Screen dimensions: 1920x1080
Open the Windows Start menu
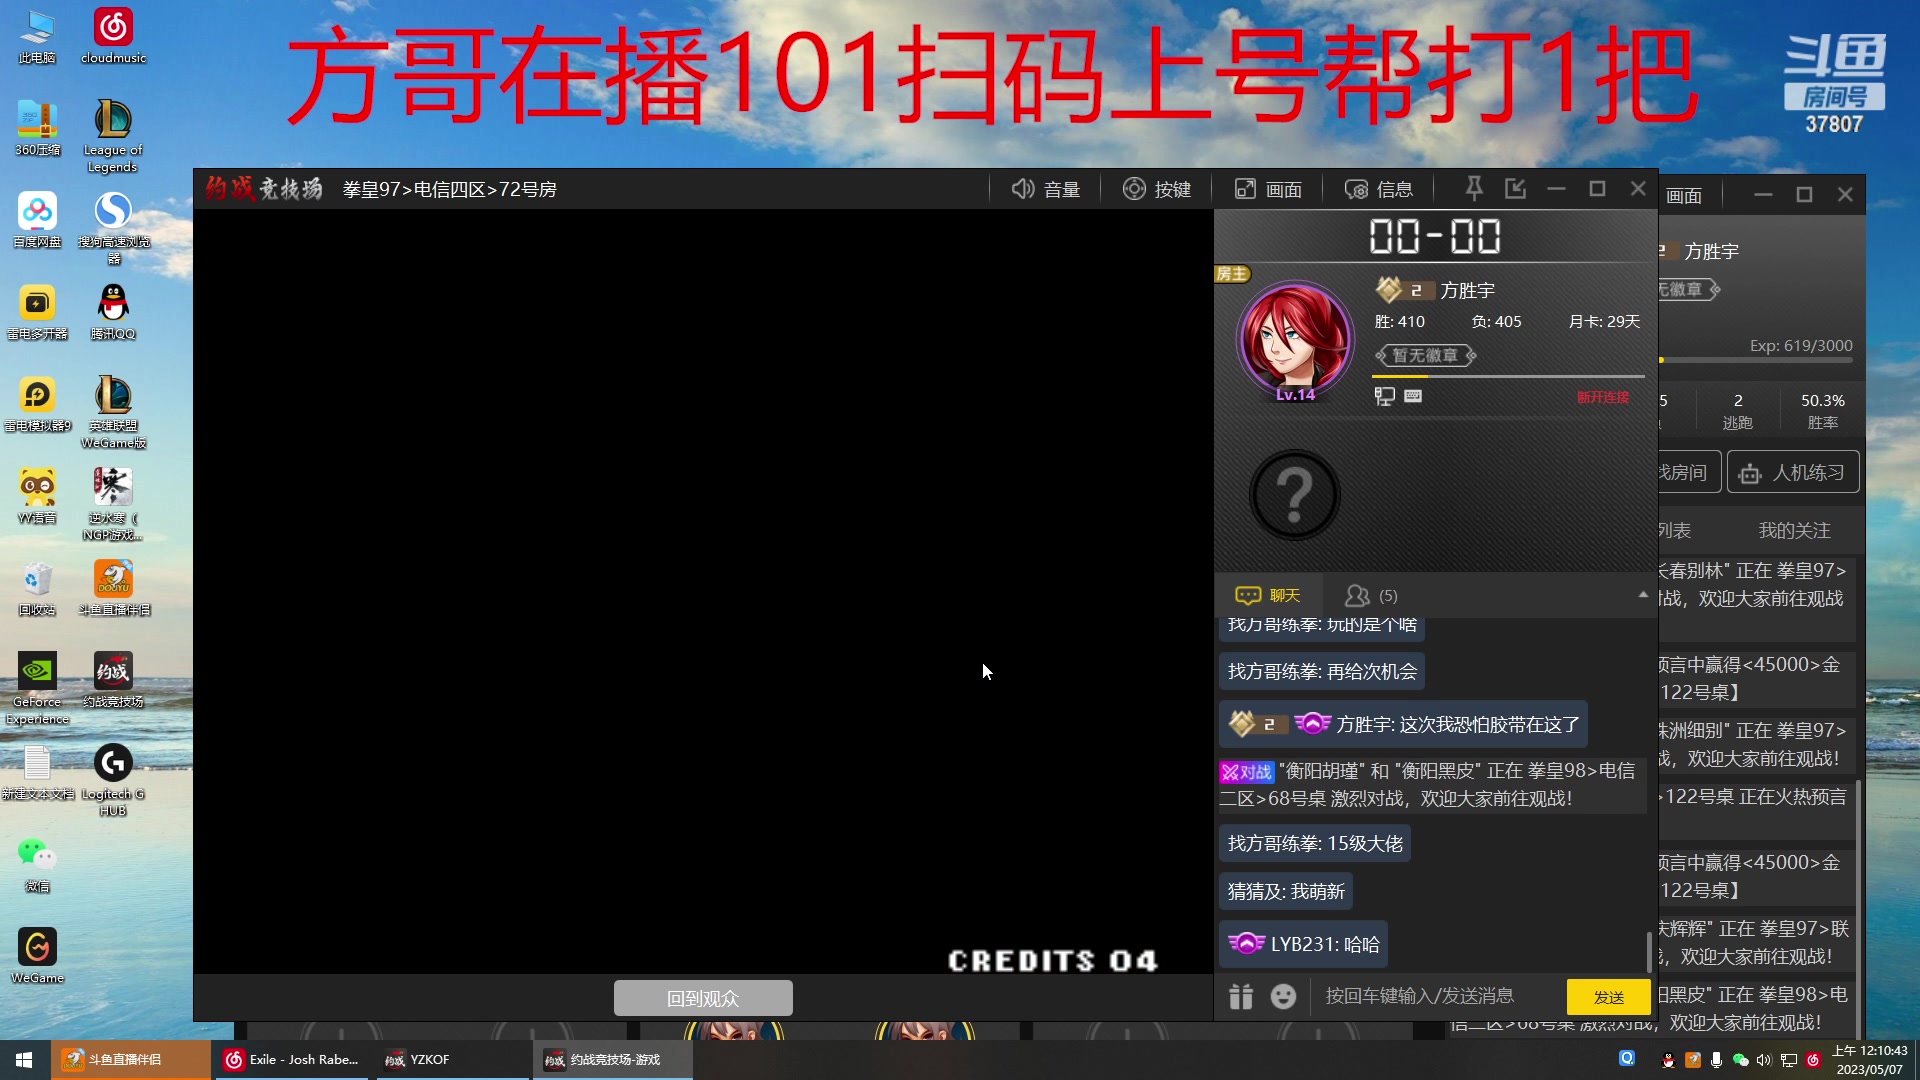coord(24,1060)
